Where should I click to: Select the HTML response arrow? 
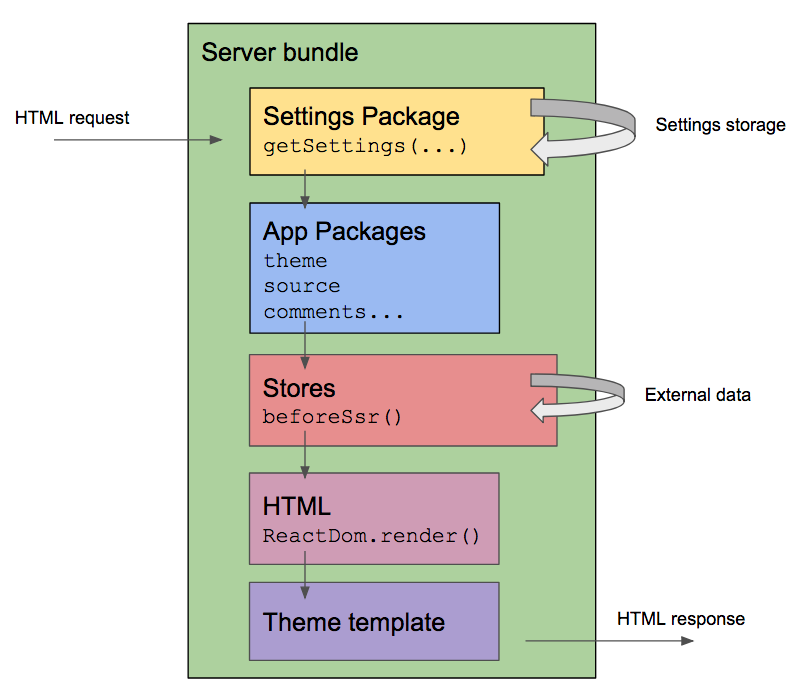tap(608, 640)
